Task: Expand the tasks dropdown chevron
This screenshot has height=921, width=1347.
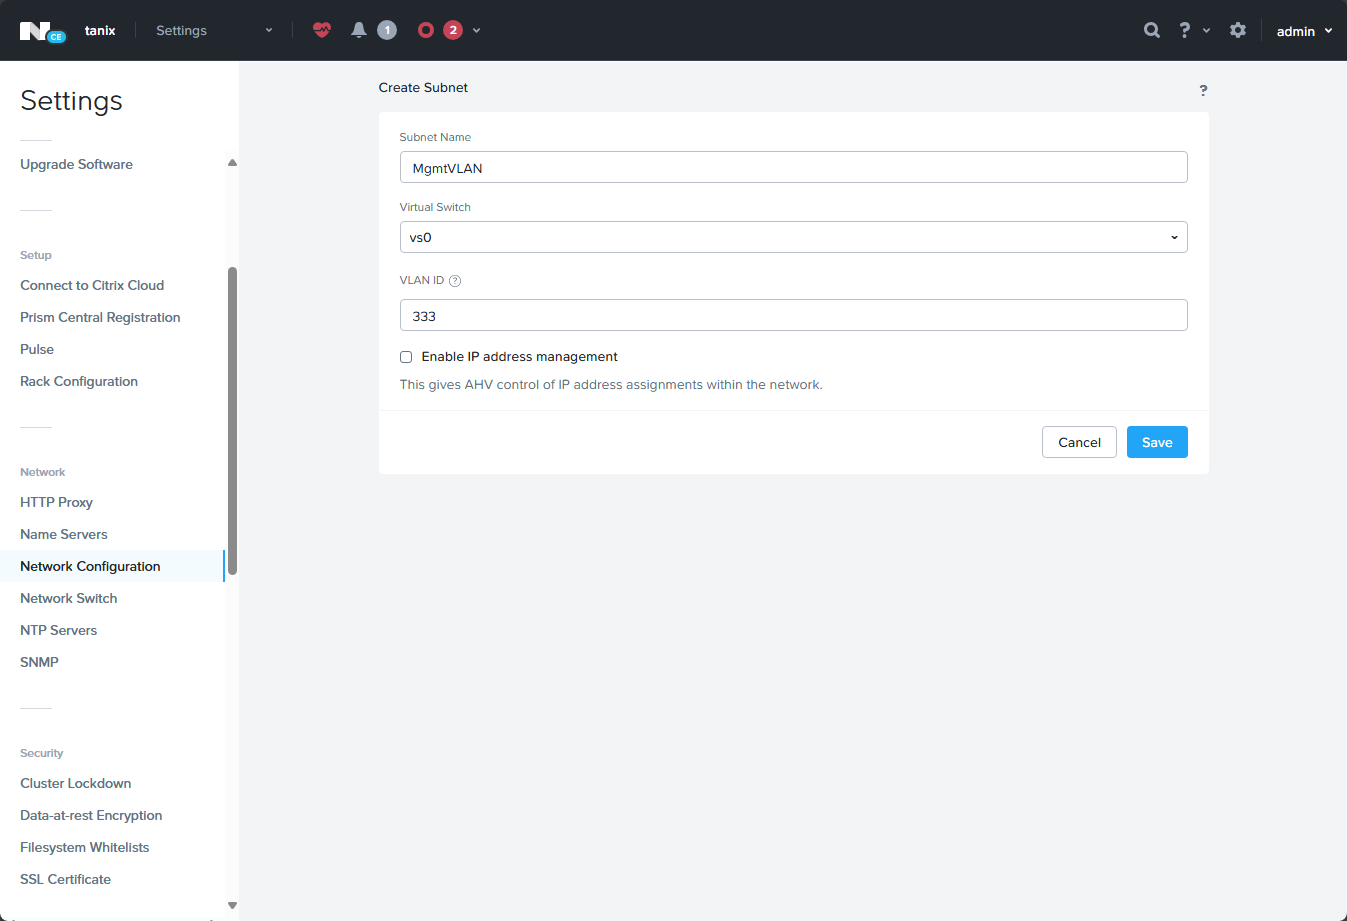Action: coord(477,30)
